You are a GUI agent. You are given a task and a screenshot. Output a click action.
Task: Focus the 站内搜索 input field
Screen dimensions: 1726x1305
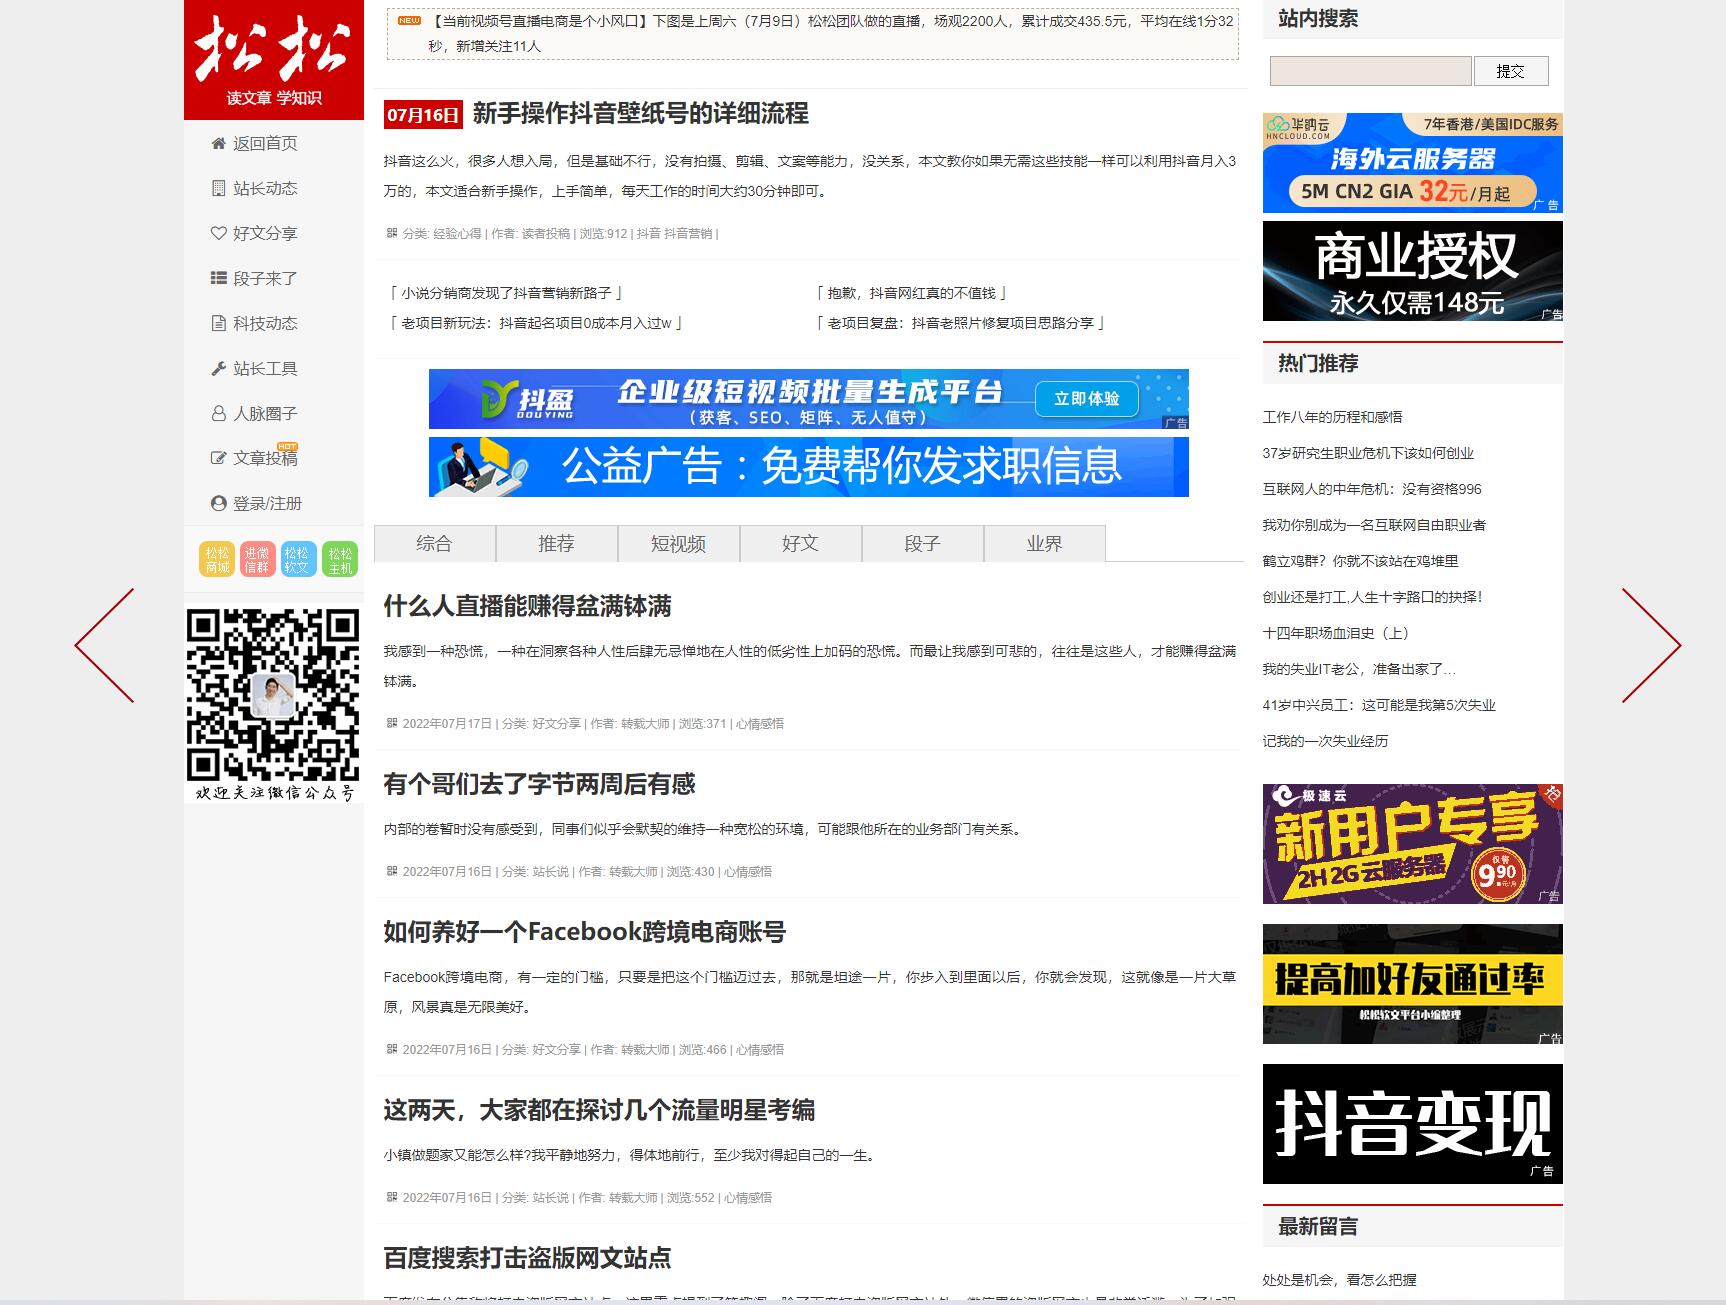[1370, 71]
